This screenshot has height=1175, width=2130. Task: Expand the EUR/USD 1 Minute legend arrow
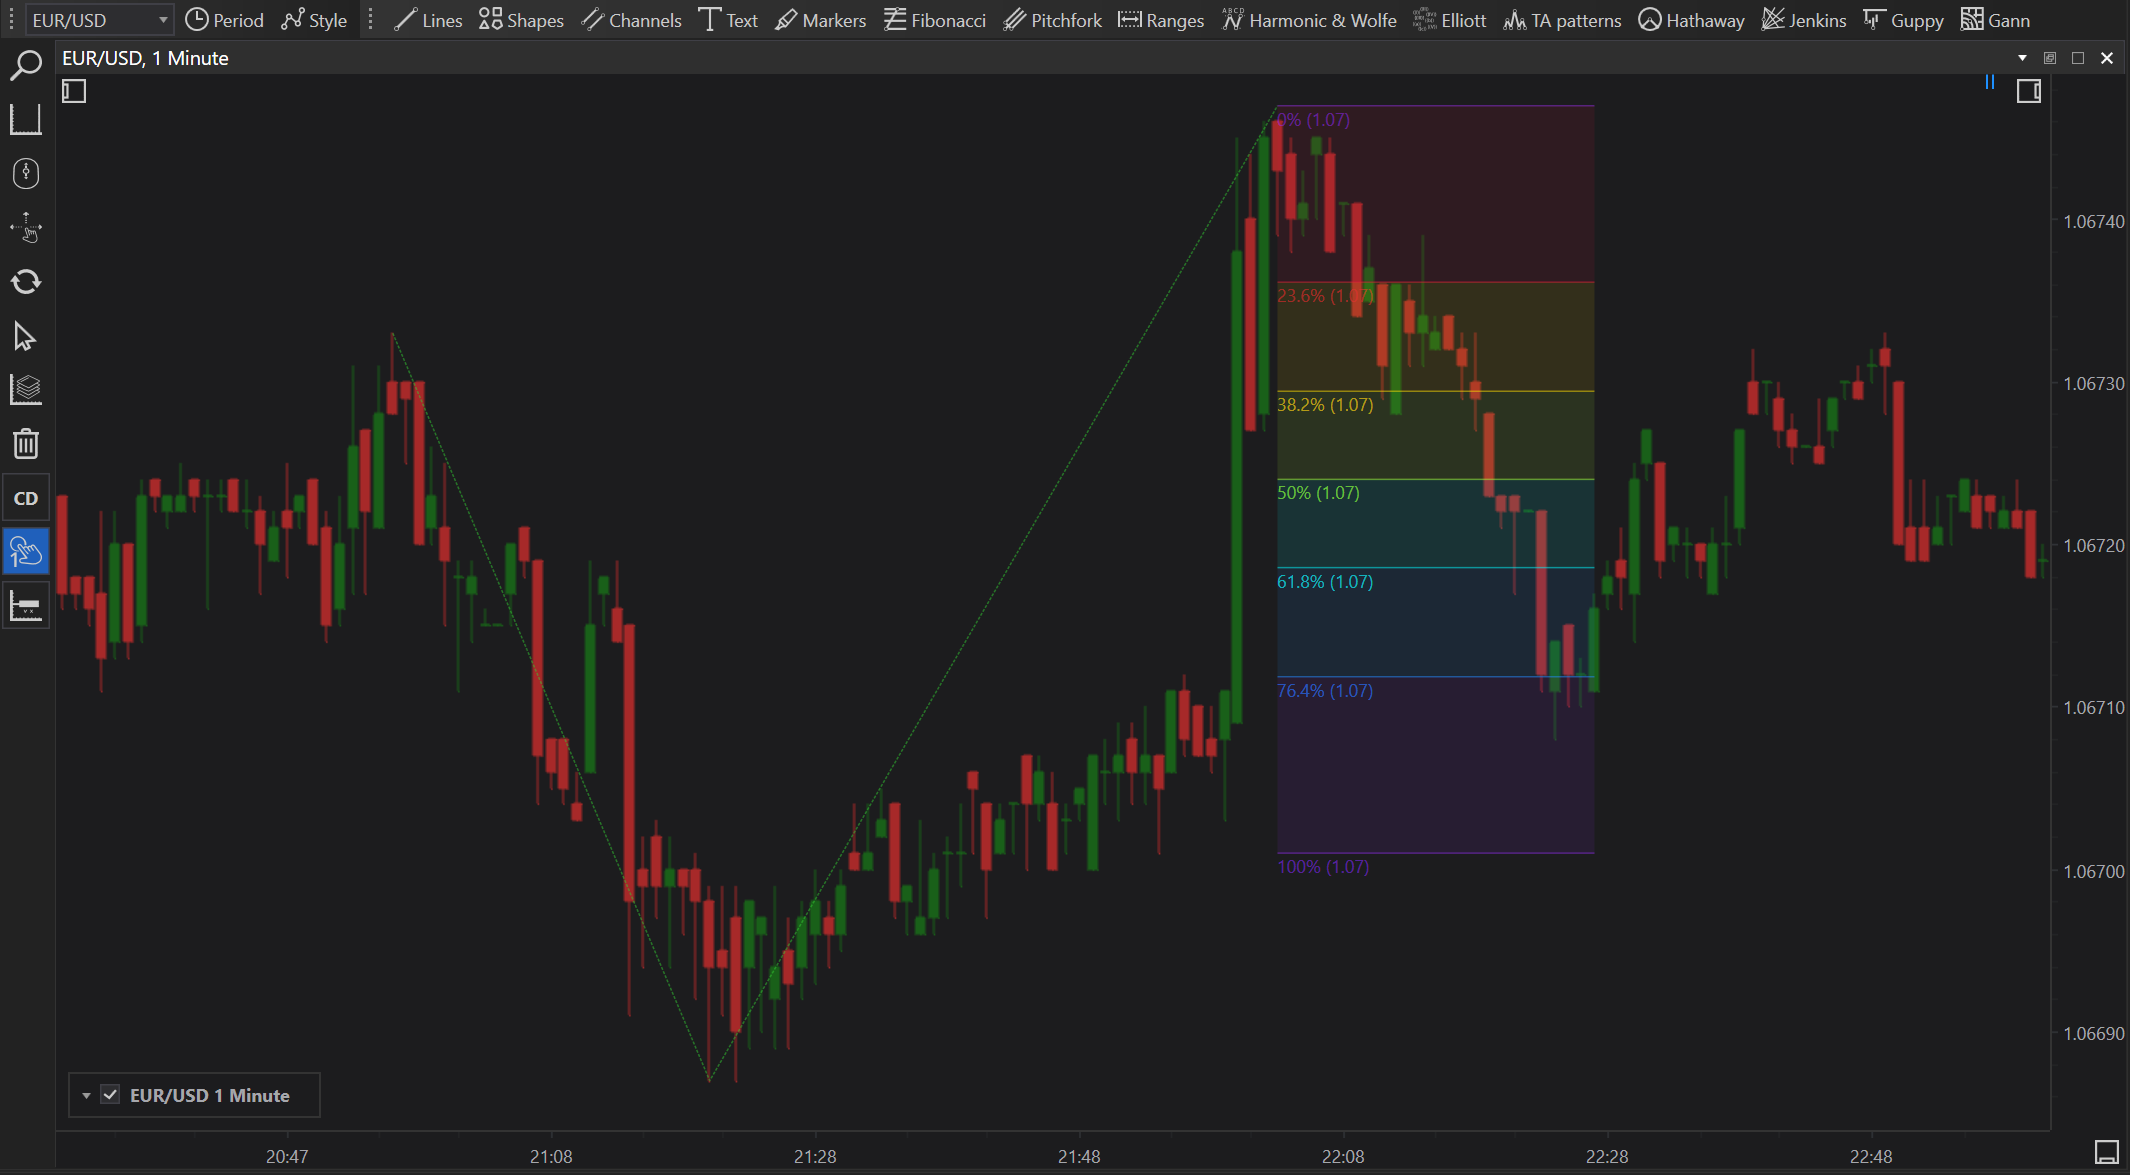(x=86, y=1096)
